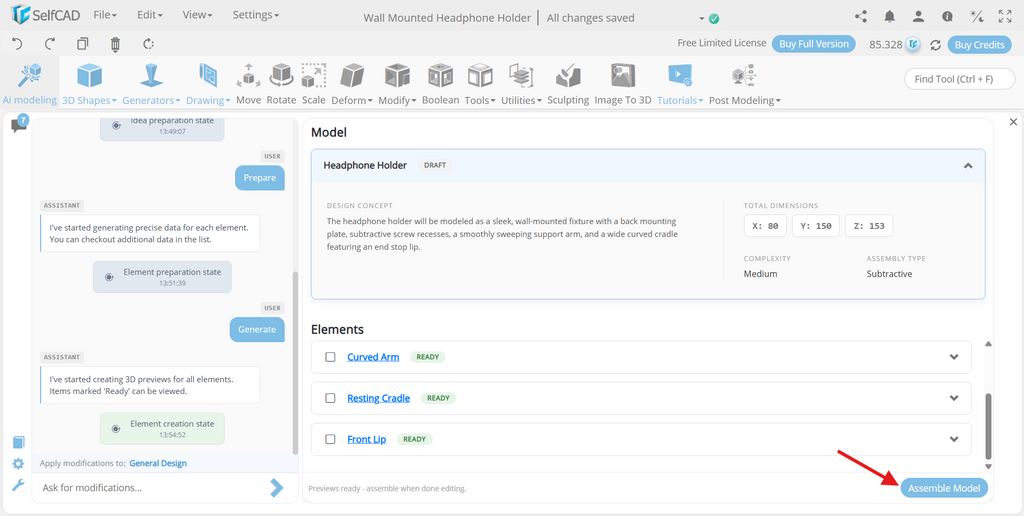Open the Modify tool
Screen dimensions: 1024x516
tap(397, 84)
